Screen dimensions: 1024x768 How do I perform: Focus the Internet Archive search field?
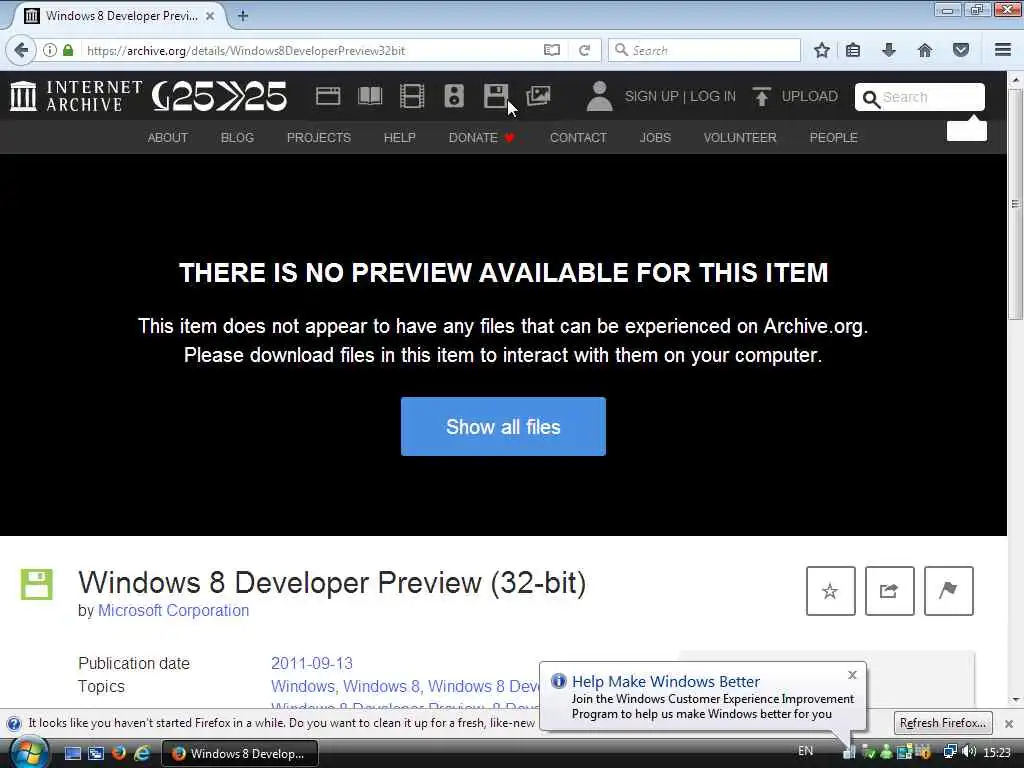pos(920,97)
